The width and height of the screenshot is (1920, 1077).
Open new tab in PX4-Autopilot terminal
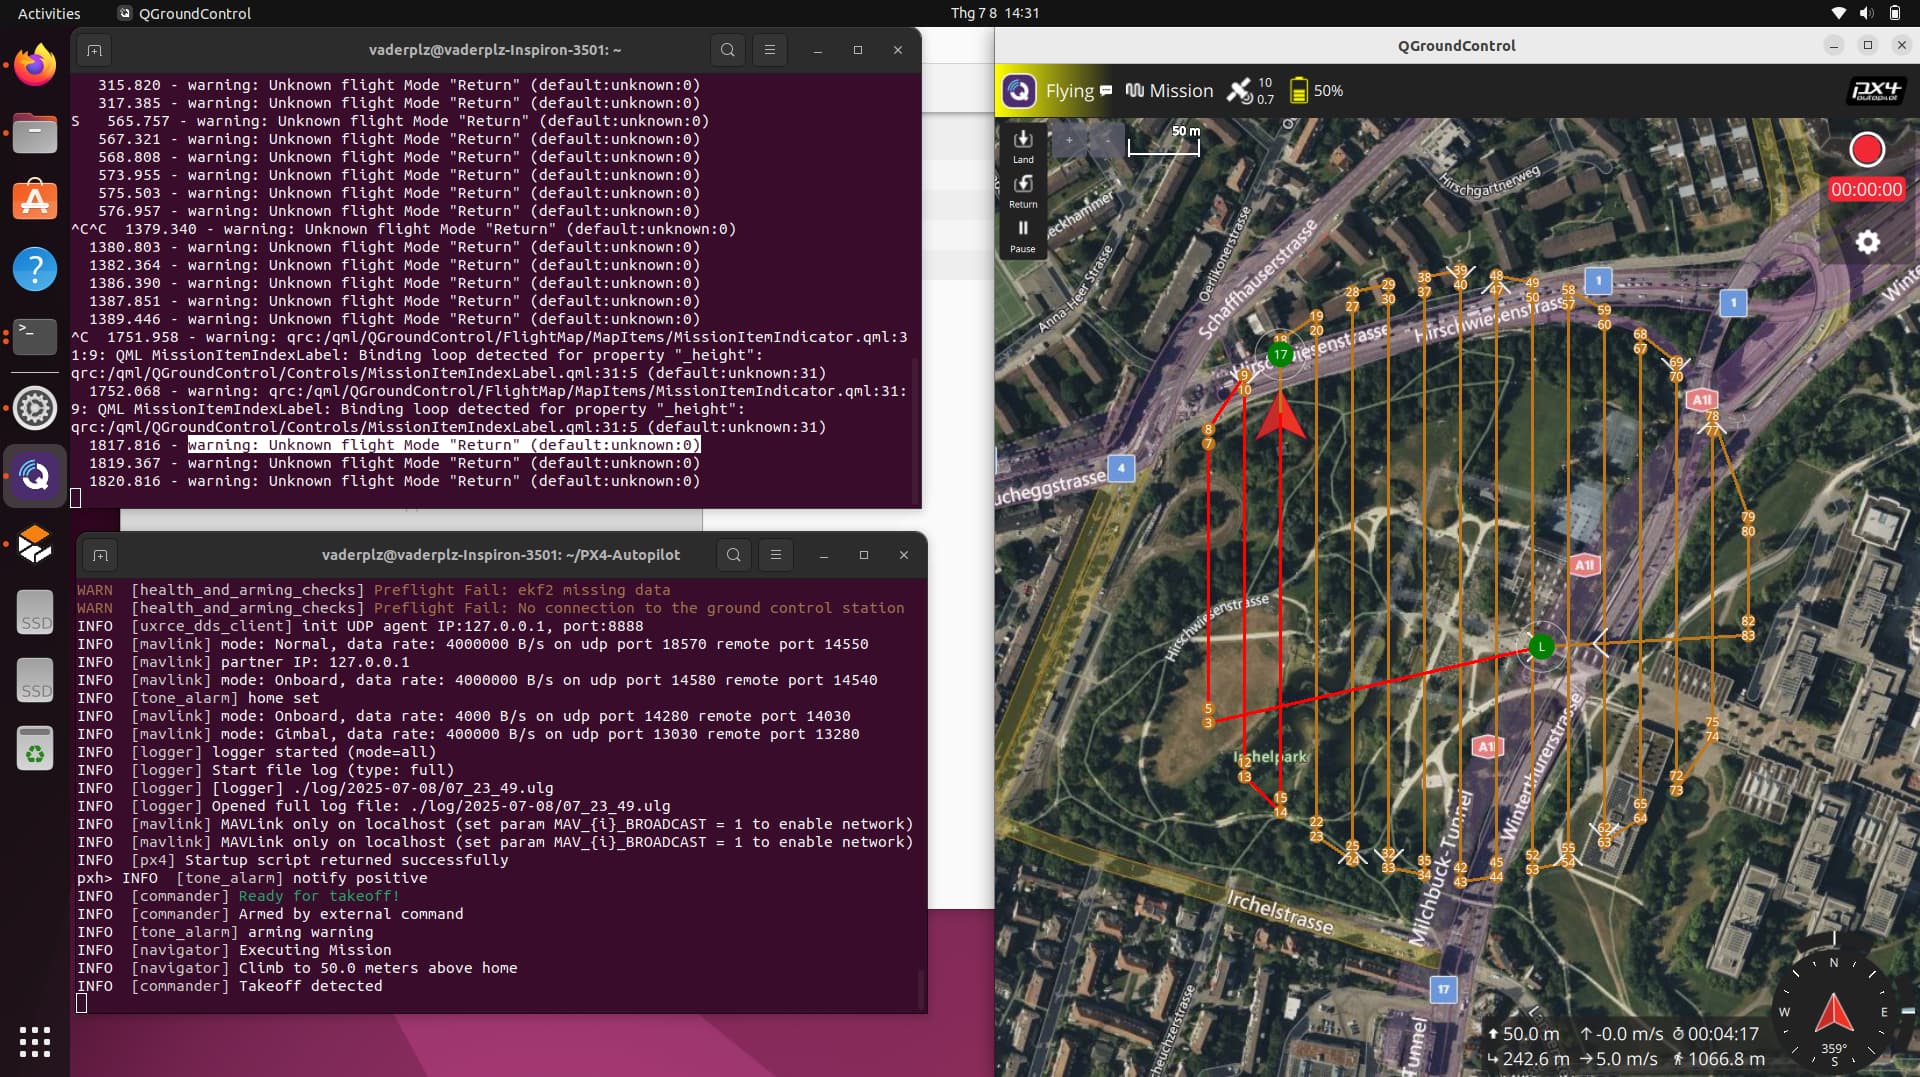point(100,555)
